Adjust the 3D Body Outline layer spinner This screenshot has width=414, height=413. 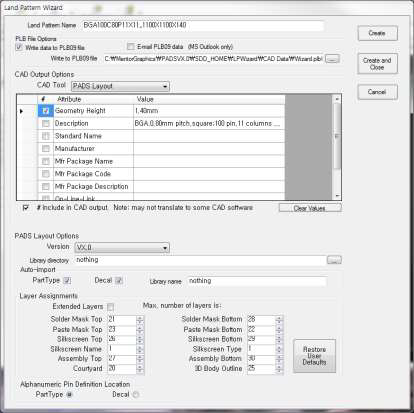tap(279, 369)
